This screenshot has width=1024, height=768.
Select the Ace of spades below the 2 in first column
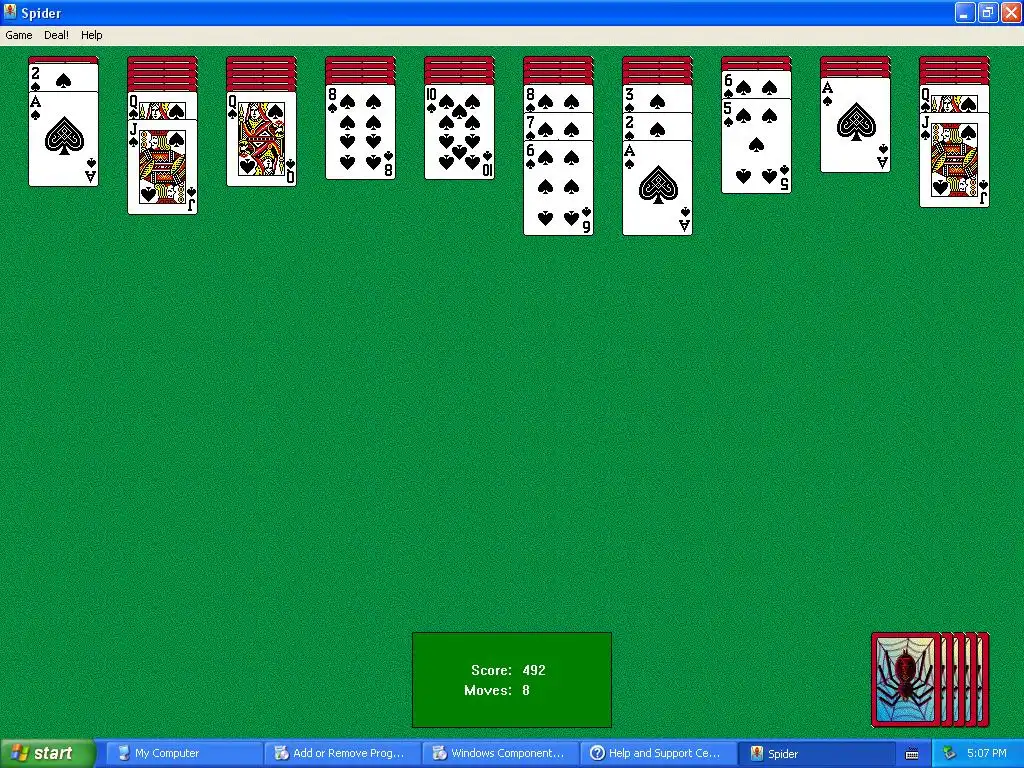63,139
